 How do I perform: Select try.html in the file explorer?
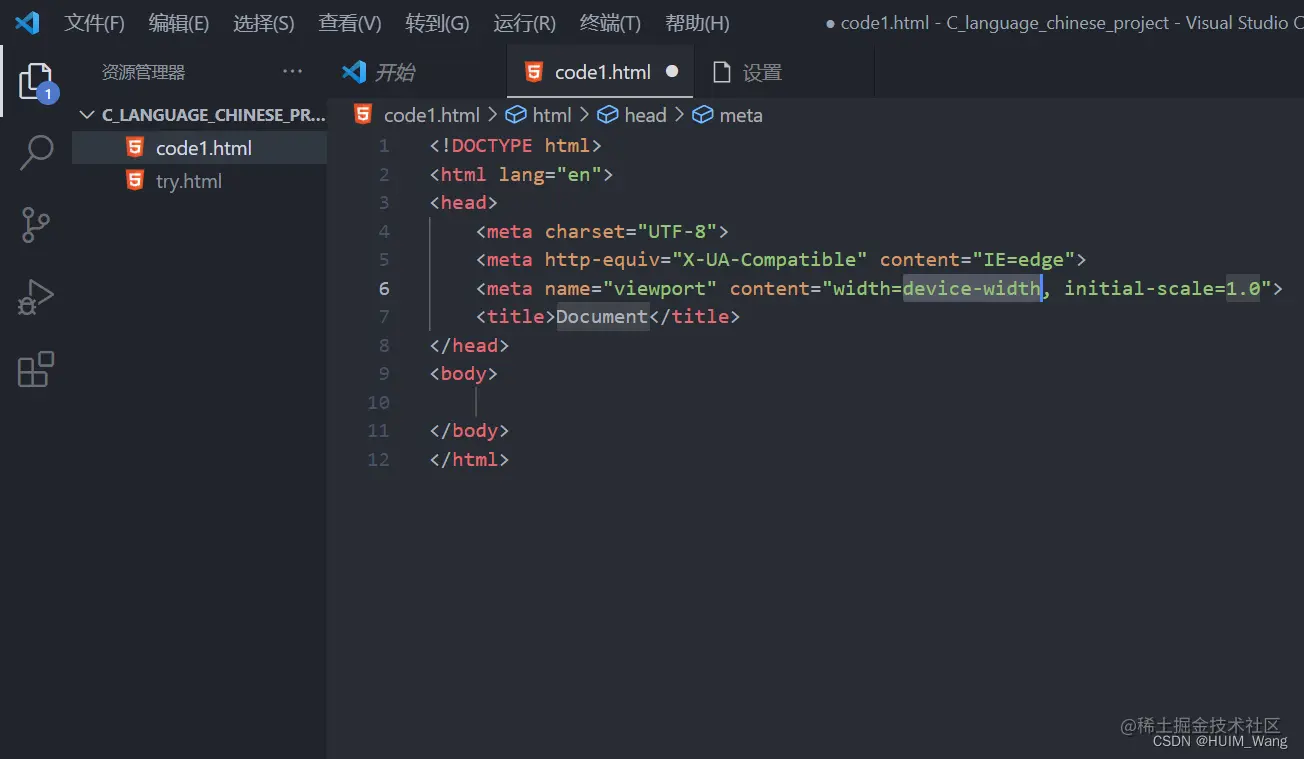199,181
